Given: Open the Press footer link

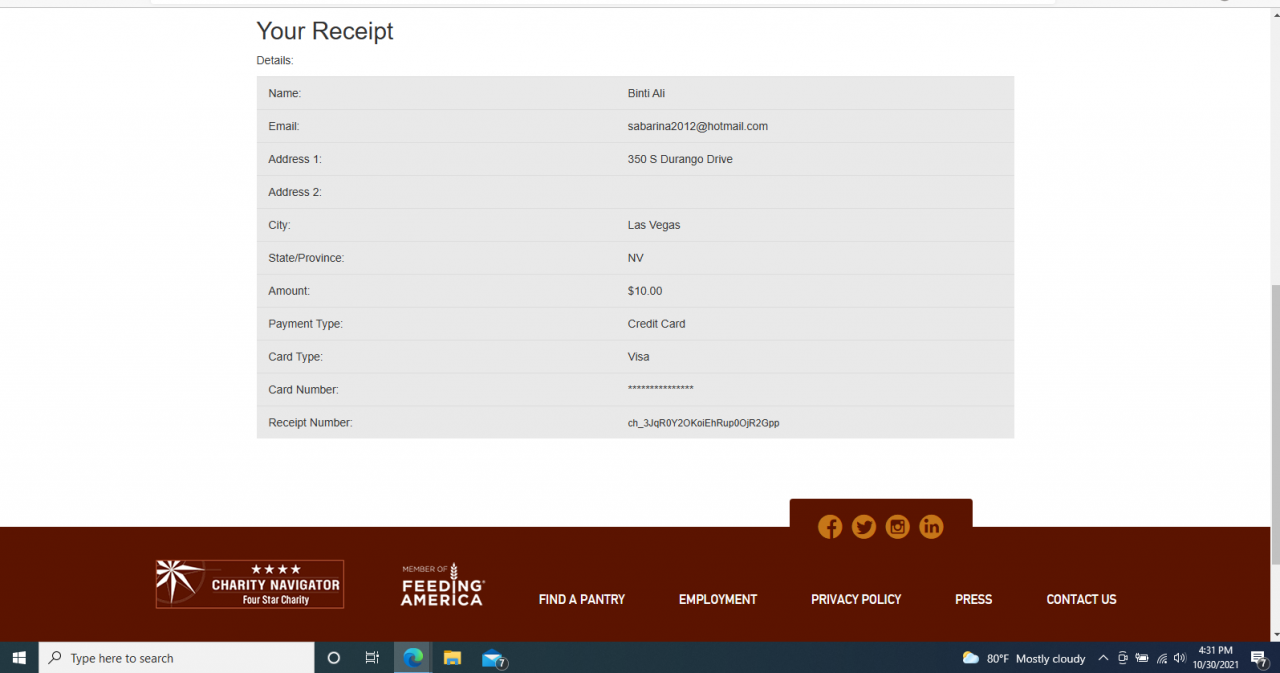Looking at the screenshot, I should [974, 599].
